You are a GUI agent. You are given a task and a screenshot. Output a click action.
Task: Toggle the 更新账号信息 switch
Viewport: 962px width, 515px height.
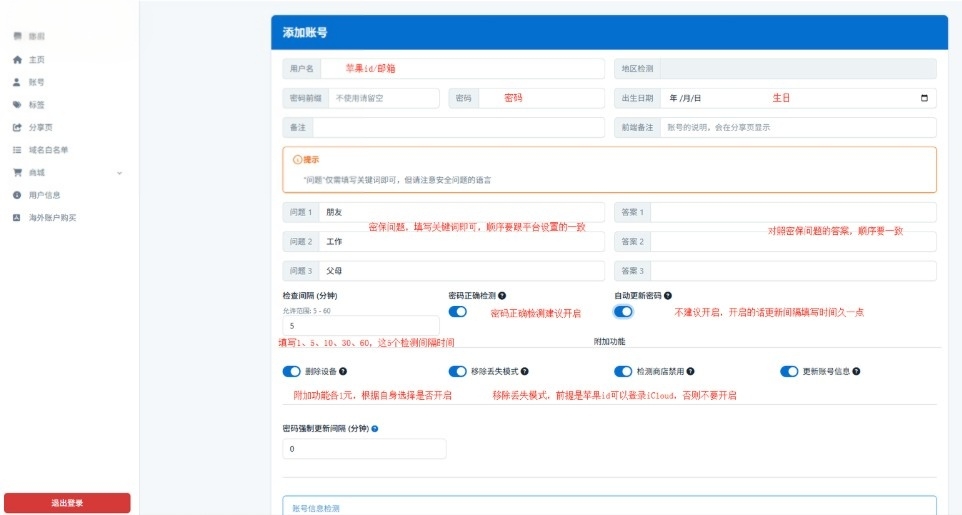[x=789, y=371]
